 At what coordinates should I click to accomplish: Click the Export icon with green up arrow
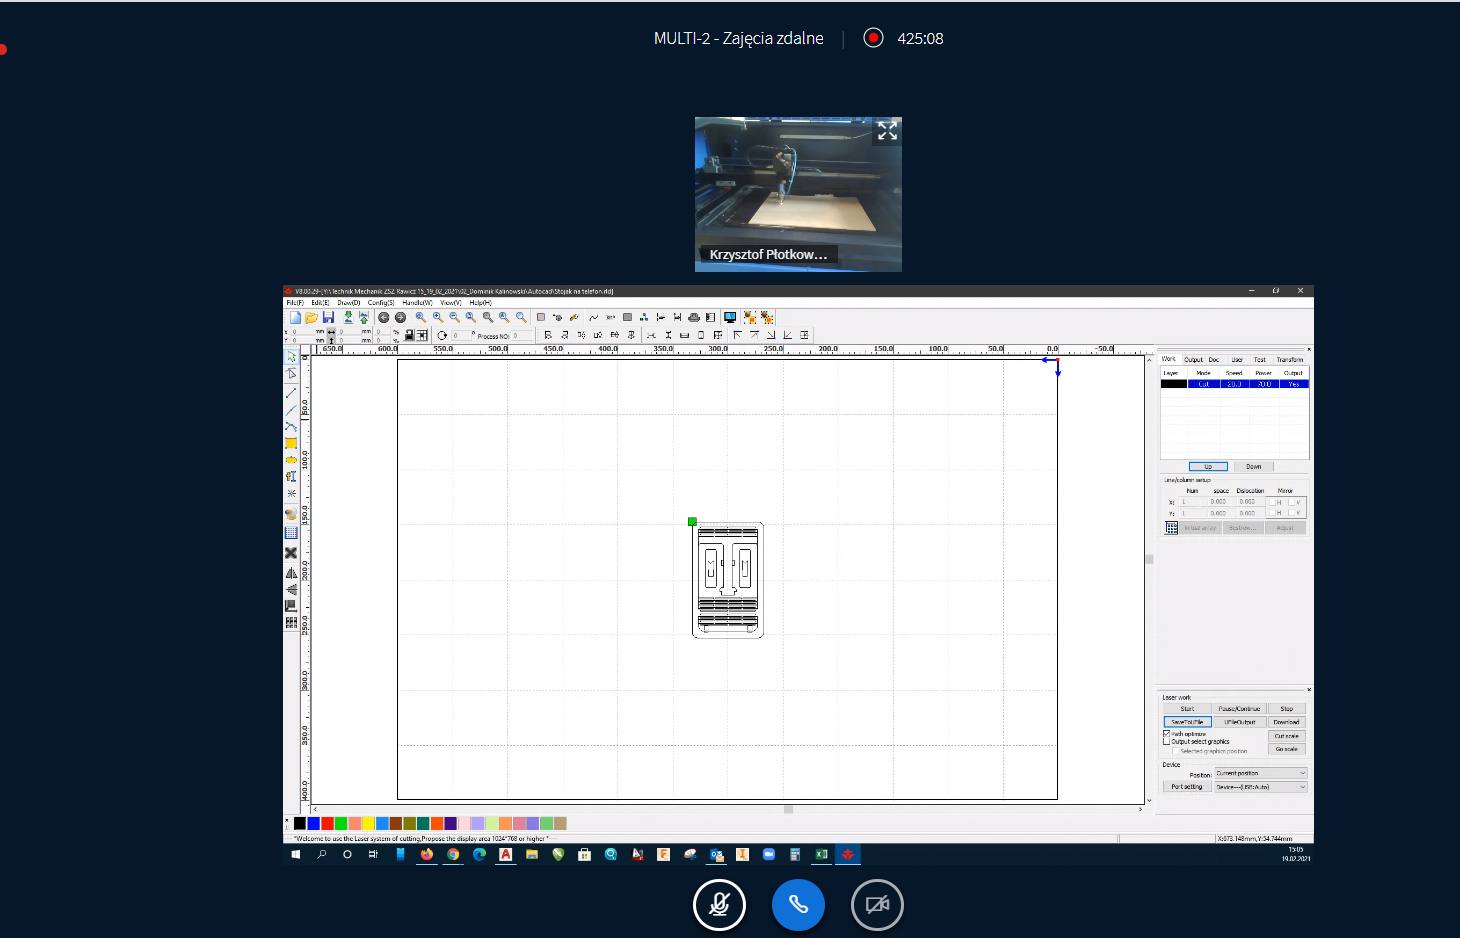click(363, 317)
